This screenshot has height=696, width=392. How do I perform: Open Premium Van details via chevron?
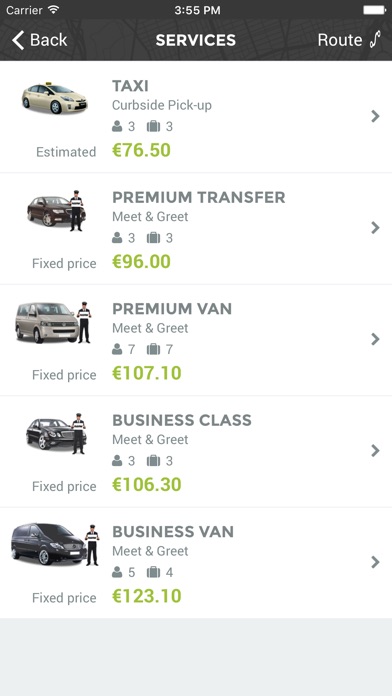tap(376, 339)
